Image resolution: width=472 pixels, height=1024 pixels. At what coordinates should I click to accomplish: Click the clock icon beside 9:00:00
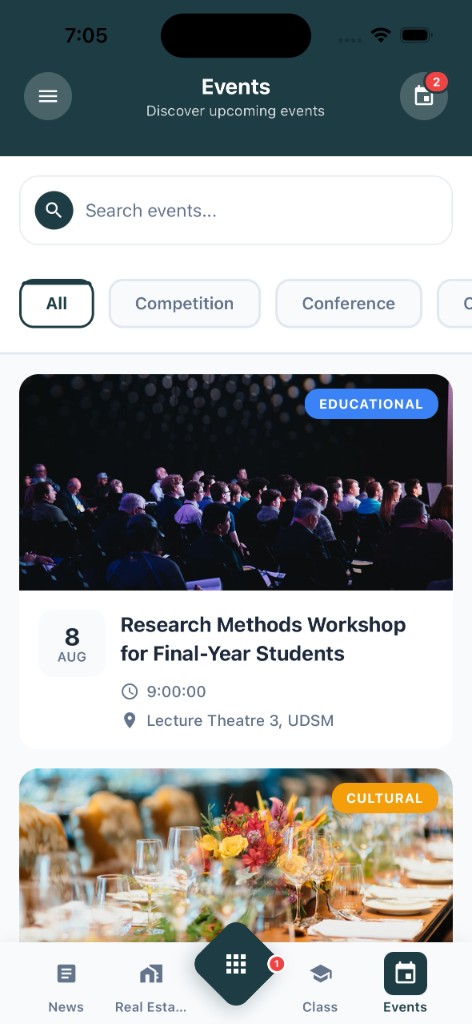click(x=130, y=692)
